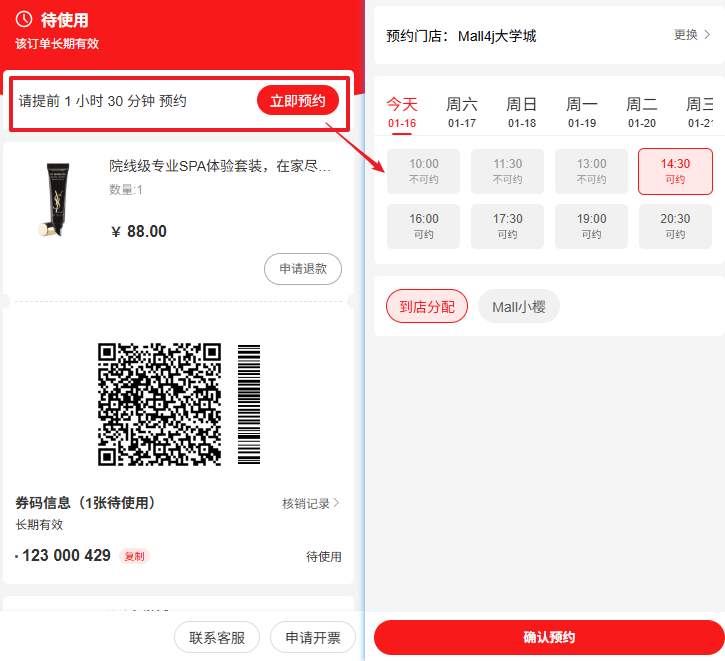Click the voucher code 123 000 429
Viewport: 725px width, 661px height.
pos(67,556)
